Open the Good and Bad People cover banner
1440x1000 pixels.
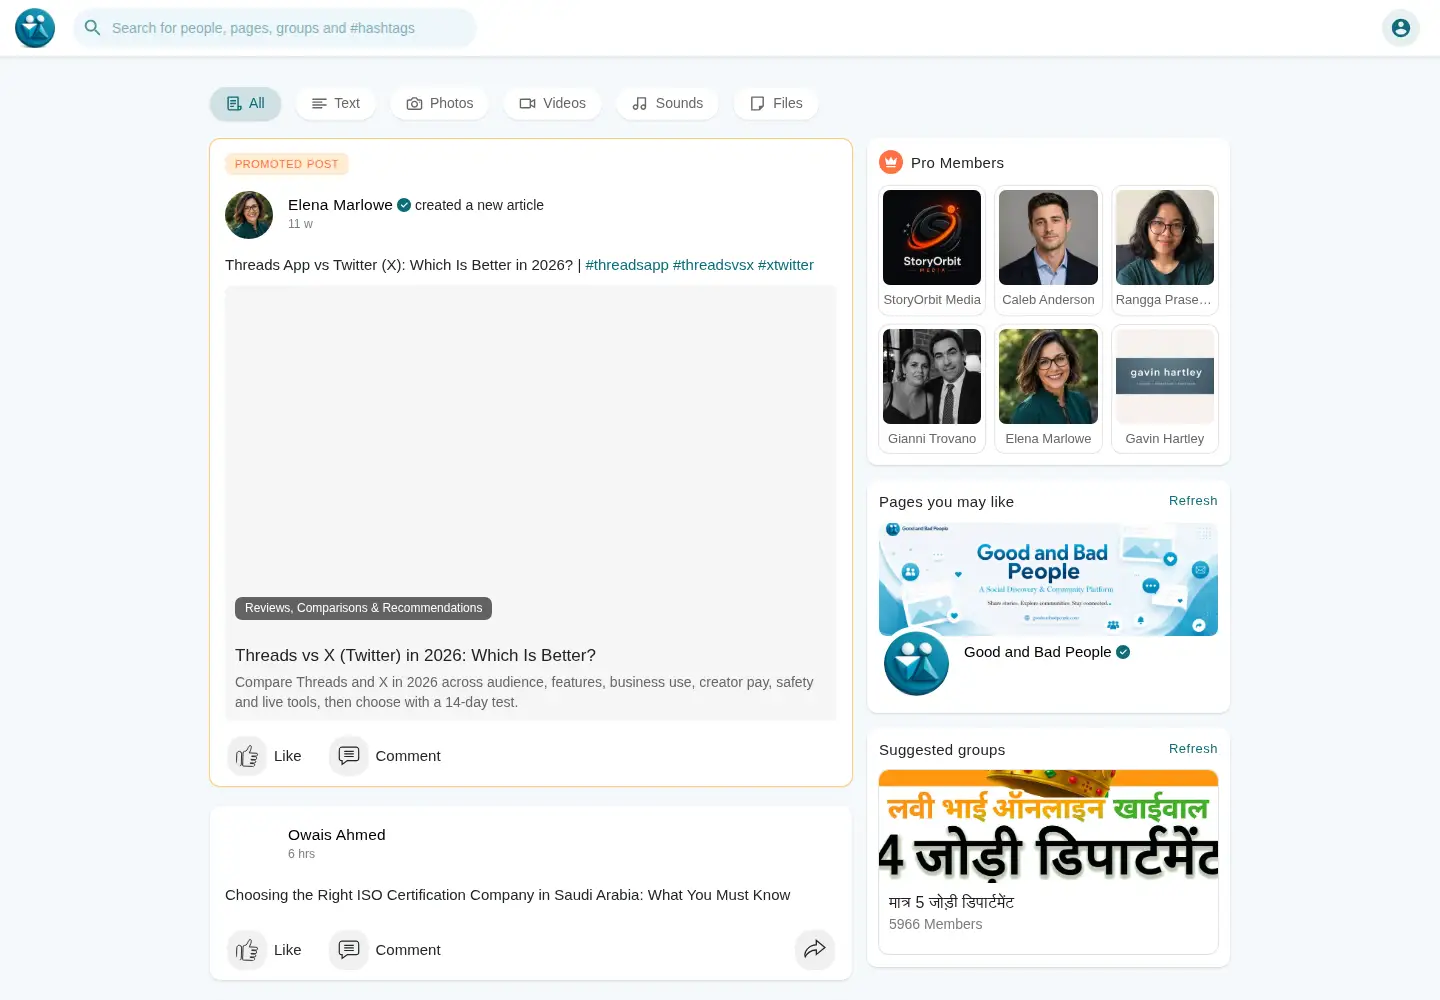pyautogui.click(x=1048, y=579)
